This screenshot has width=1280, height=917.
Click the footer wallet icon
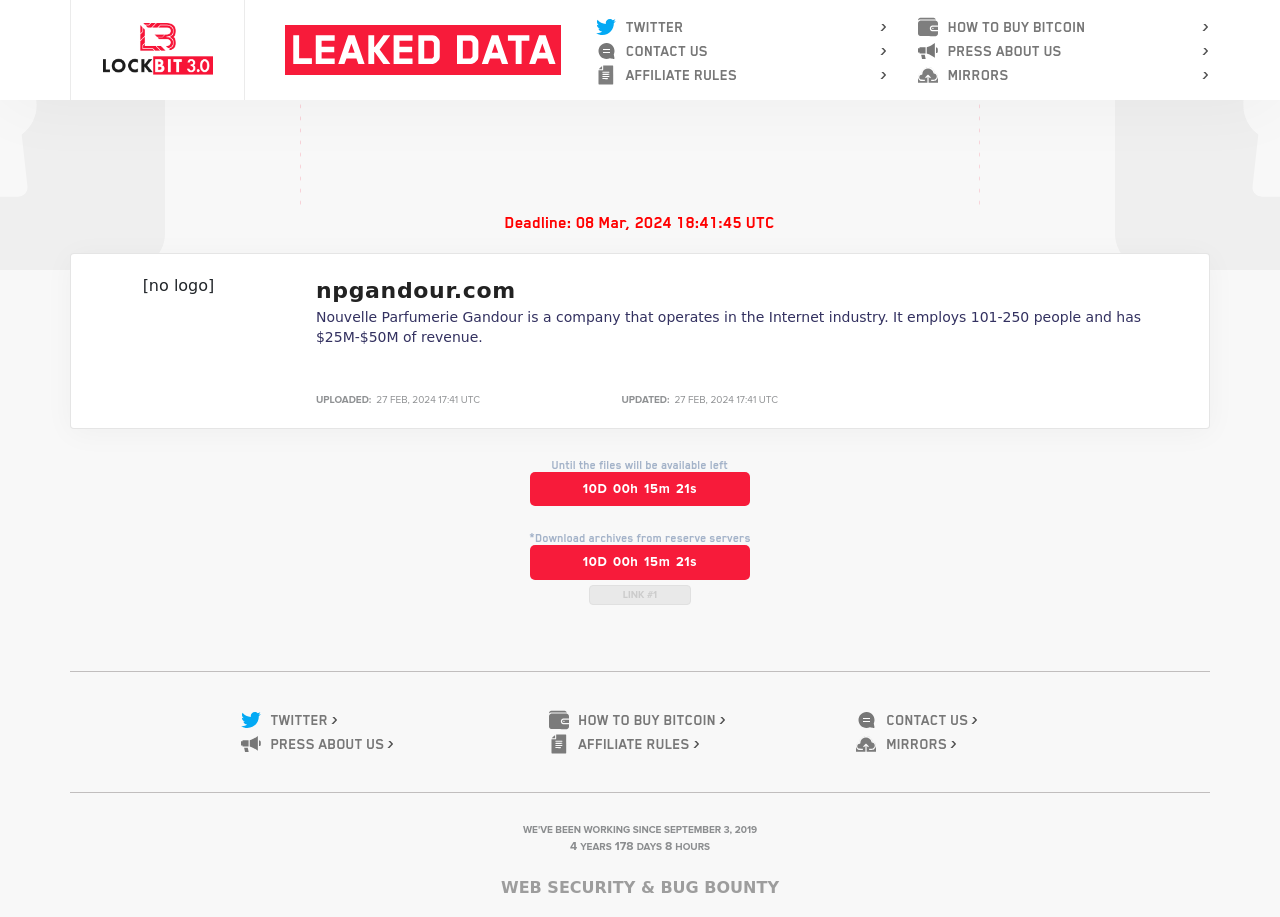tap(559, 720)
